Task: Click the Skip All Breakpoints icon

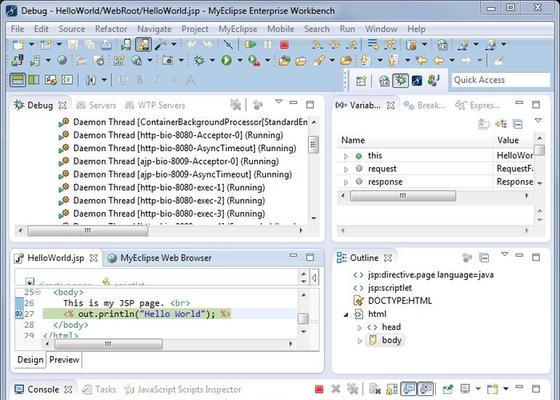Action: (228, 45)
